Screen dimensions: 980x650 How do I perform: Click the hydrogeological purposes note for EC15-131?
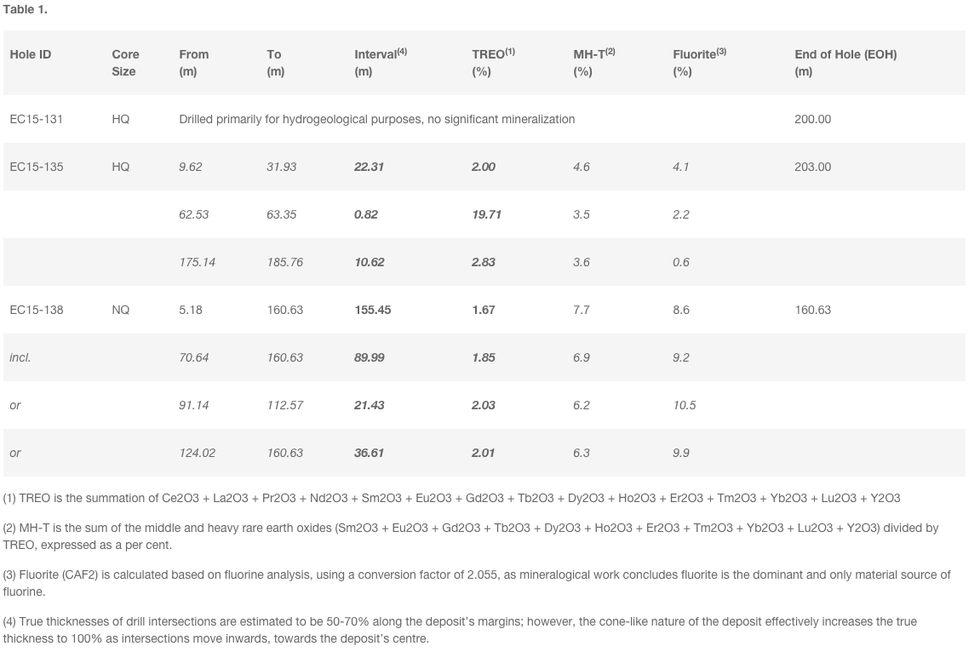tap(376, 119)
